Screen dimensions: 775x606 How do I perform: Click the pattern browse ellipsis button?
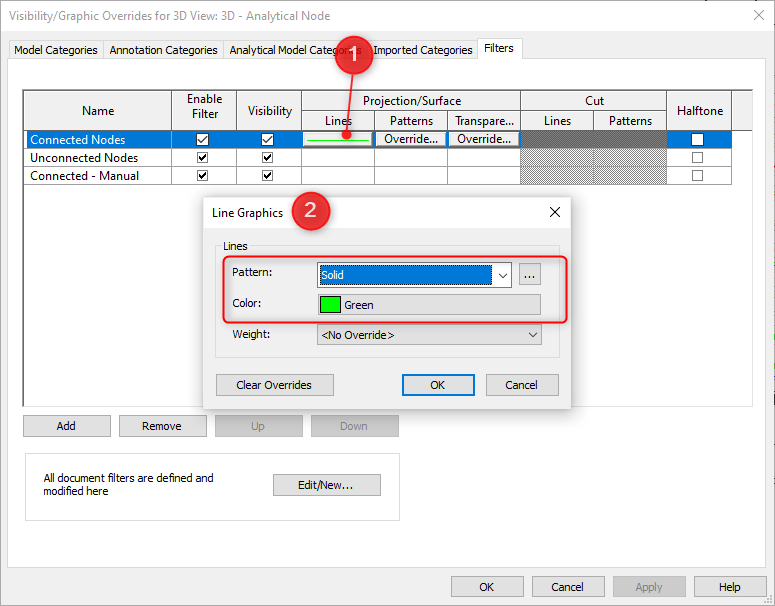tap(529, 275)
